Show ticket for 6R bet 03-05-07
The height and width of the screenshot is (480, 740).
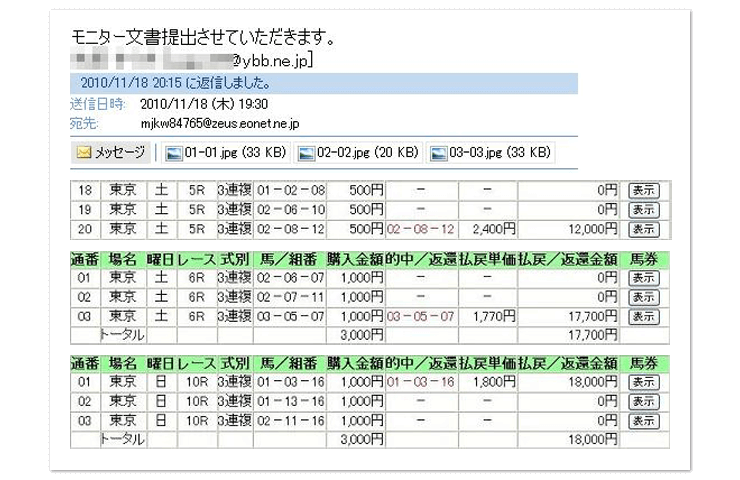pos(643,317)
